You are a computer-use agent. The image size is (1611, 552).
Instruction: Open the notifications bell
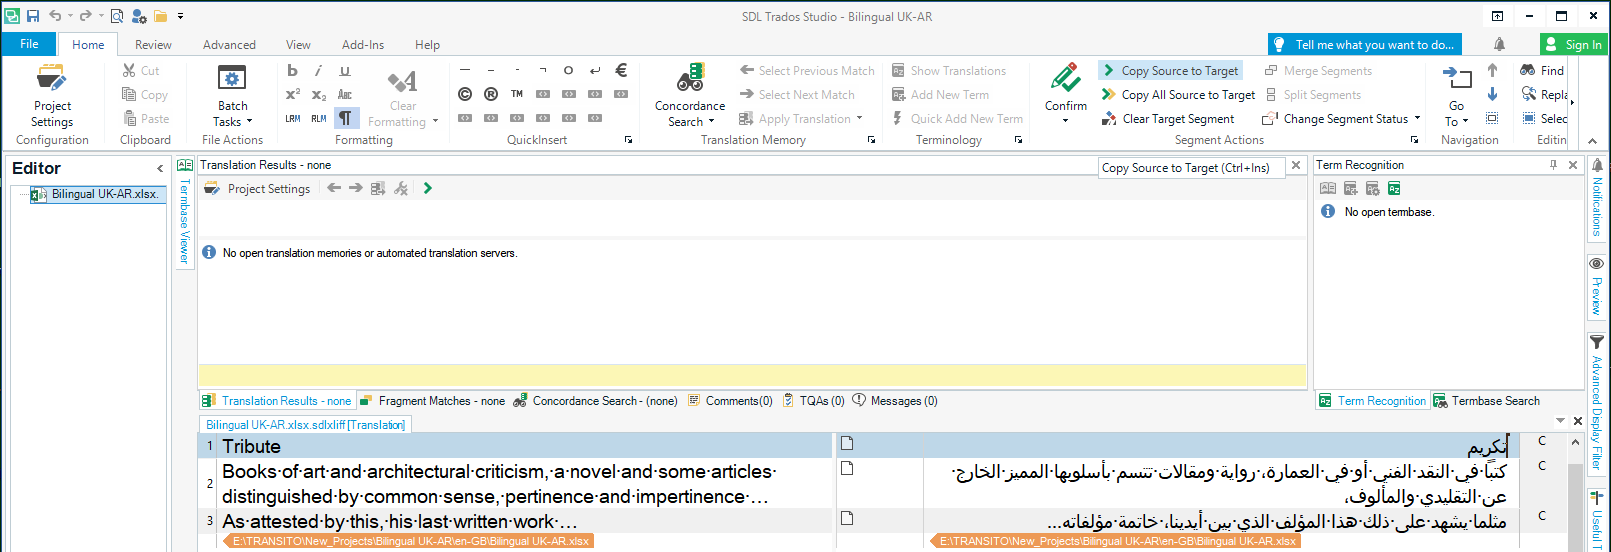1499,44
